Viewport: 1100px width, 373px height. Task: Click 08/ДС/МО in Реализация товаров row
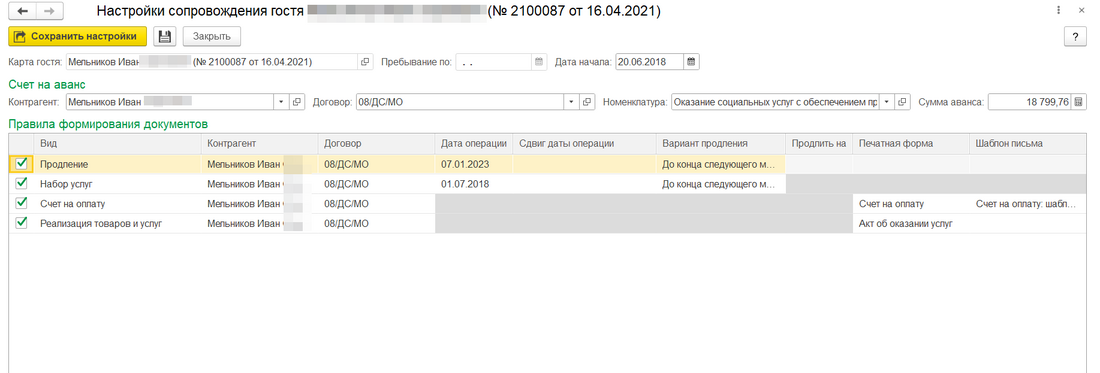pyautogui.click(x=376, y=224)
